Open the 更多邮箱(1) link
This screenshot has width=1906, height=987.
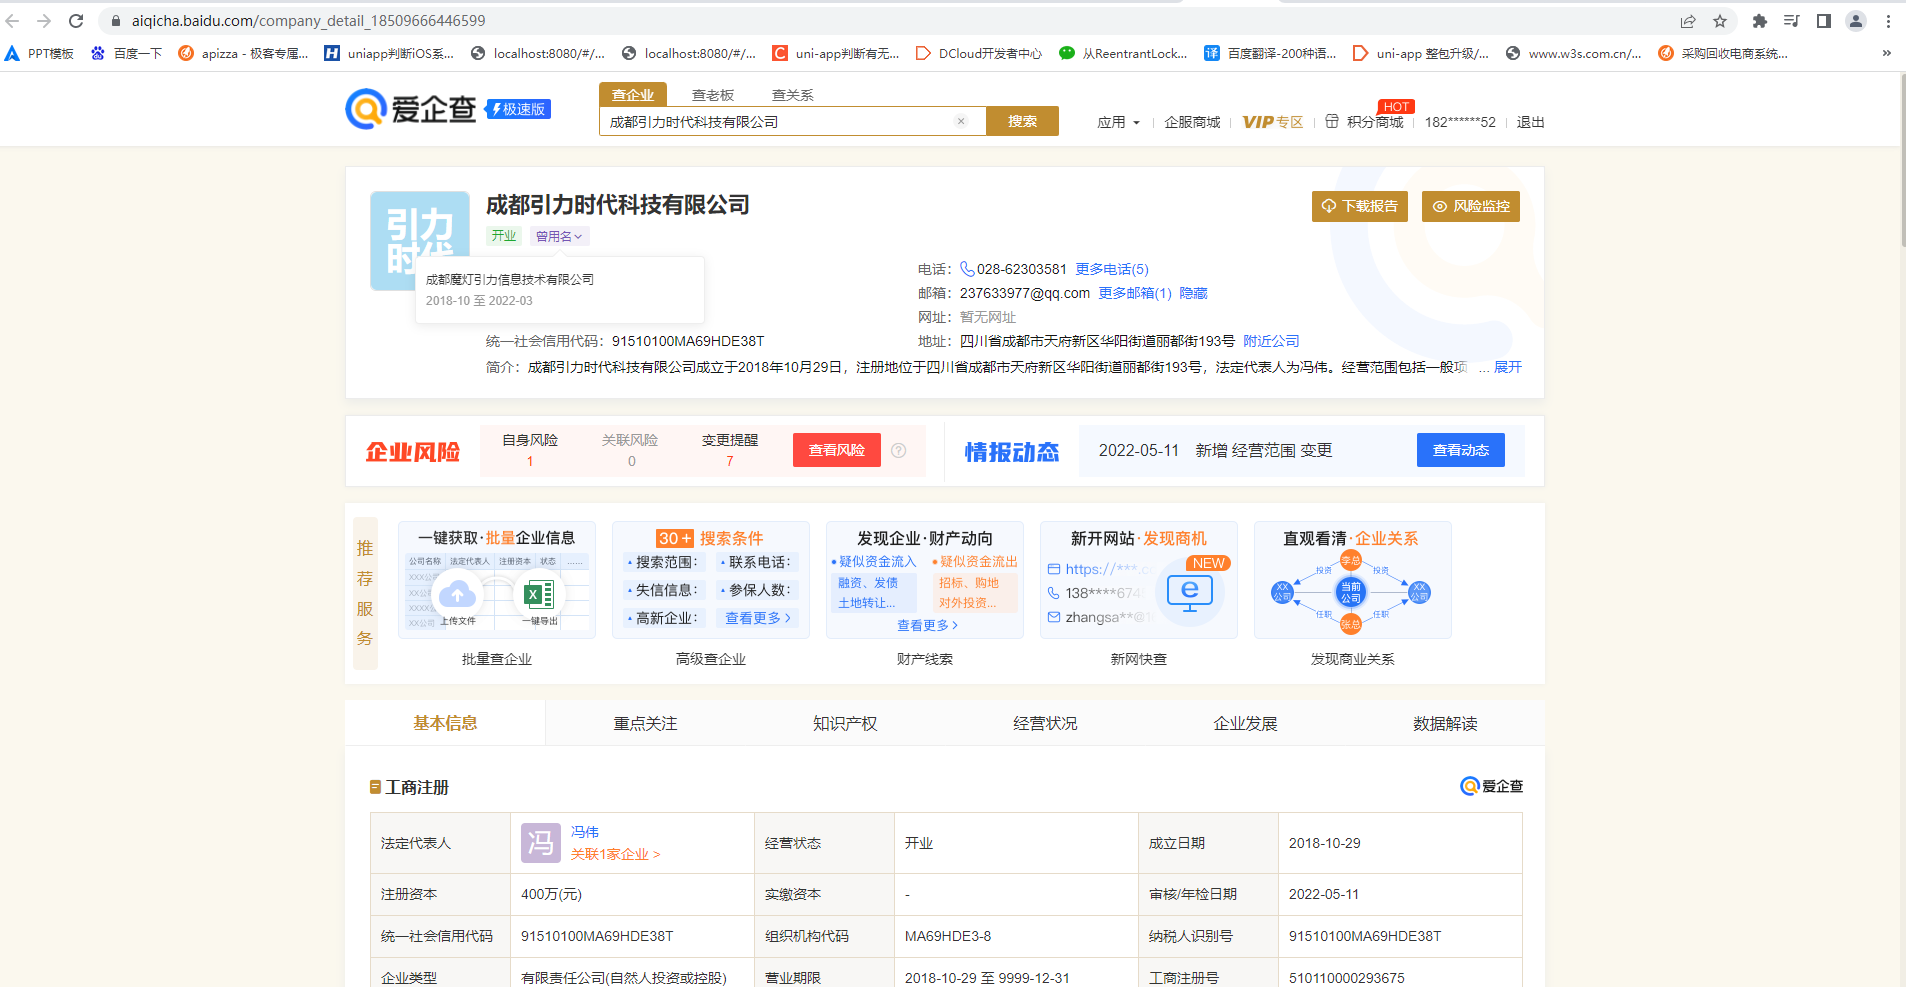coord(1135,293)
